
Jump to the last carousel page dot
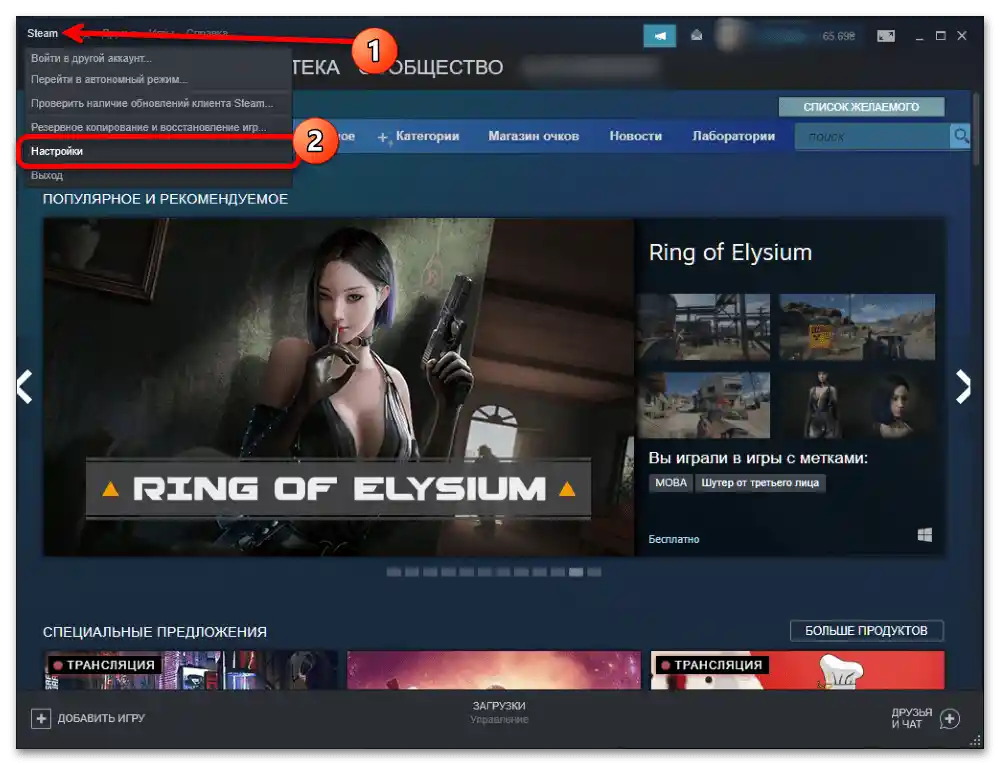tap(594, 572)
